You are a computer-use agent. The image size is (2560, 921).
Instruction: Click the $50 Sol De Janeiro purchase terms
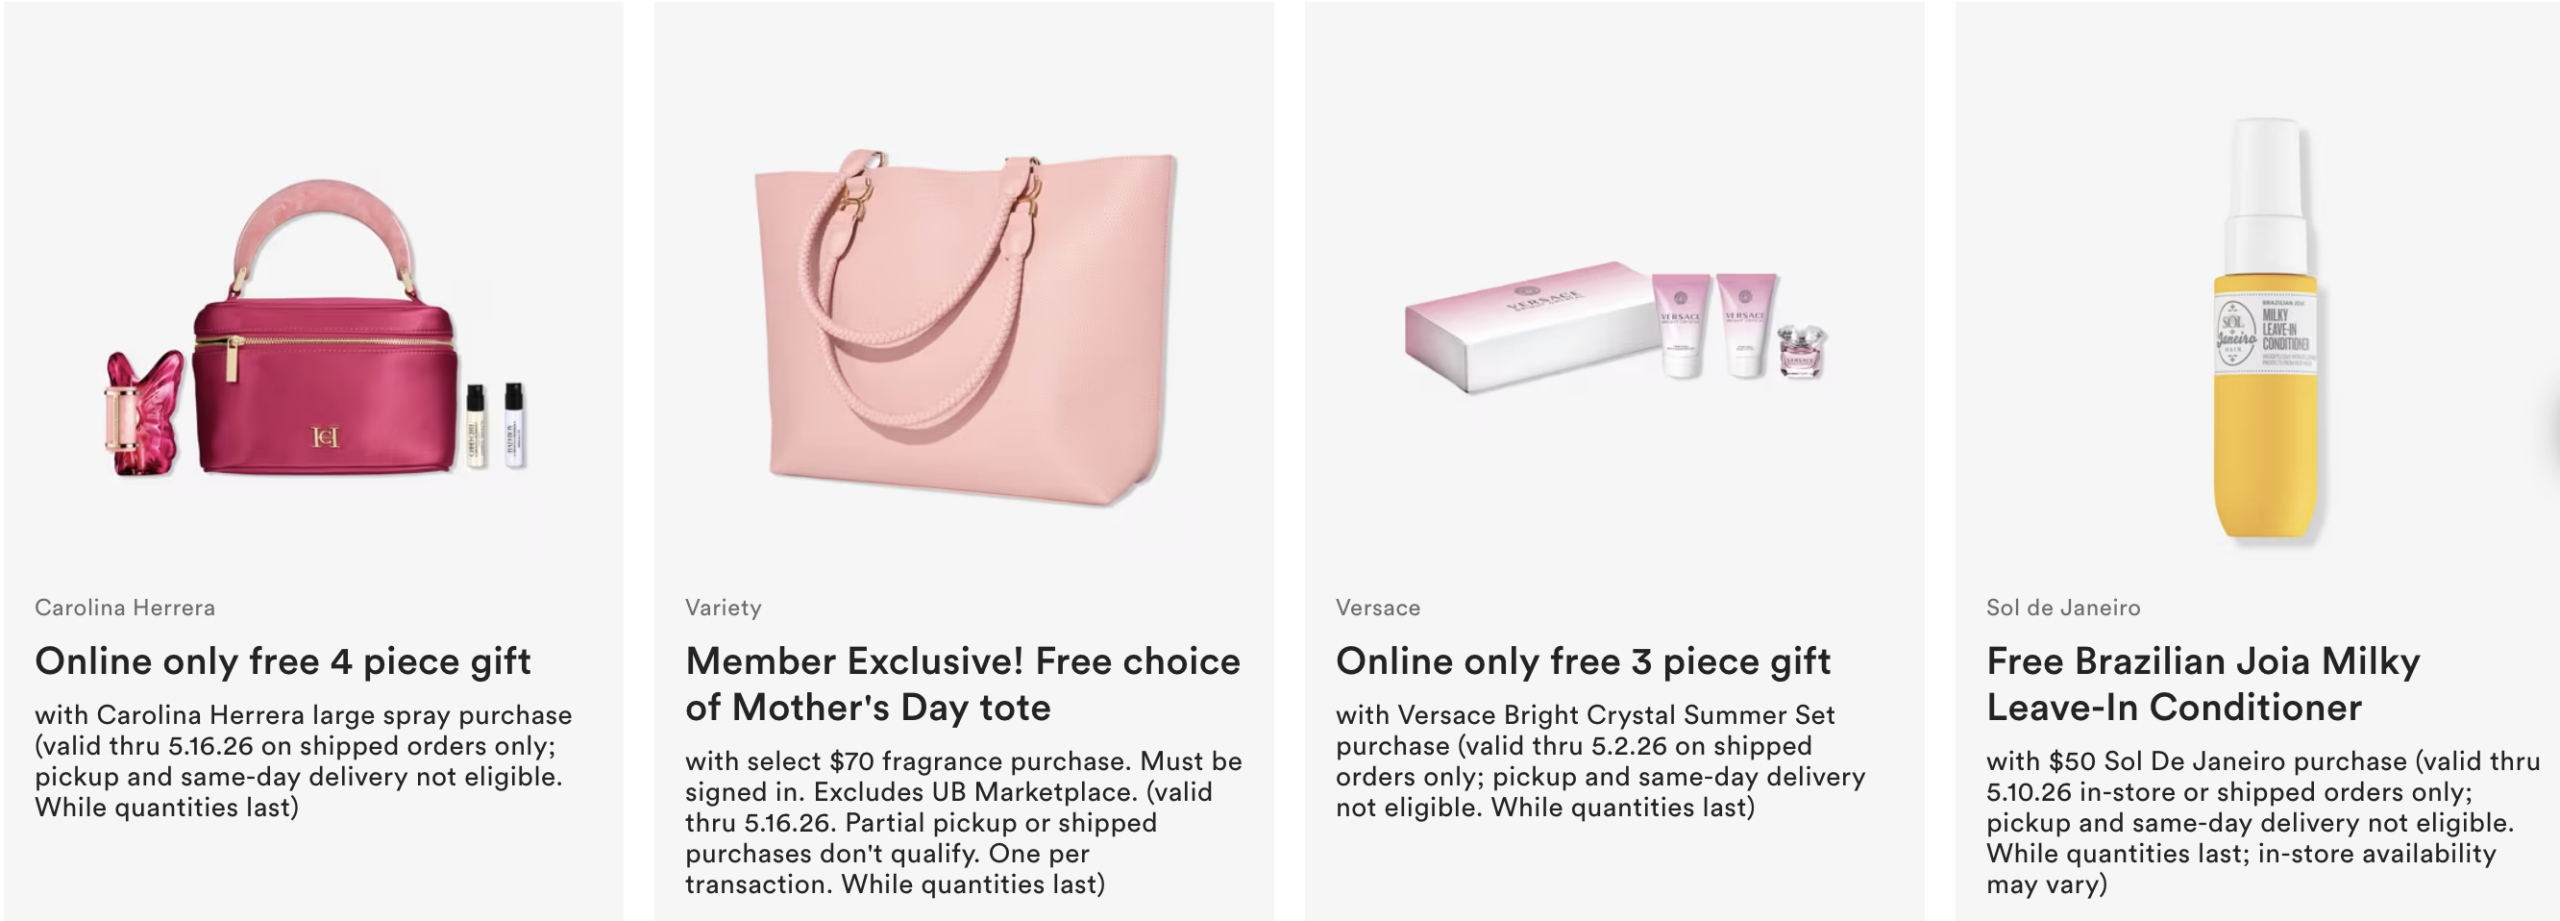click(x=2262, y=822)
